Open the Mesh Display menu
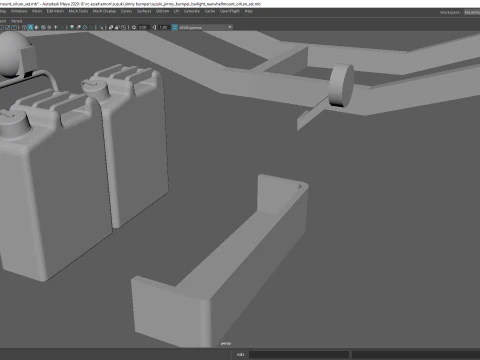The height and width of the screenshot is (360, 480). 104,11
